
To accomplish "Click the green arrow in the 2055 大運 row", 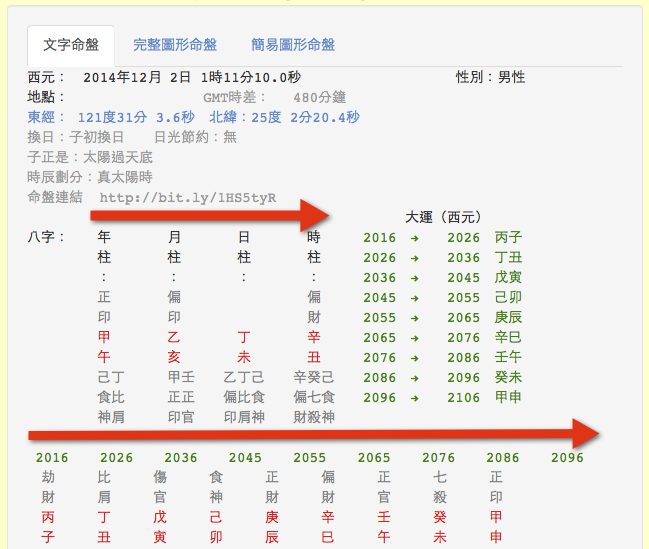I will (415, 318).
